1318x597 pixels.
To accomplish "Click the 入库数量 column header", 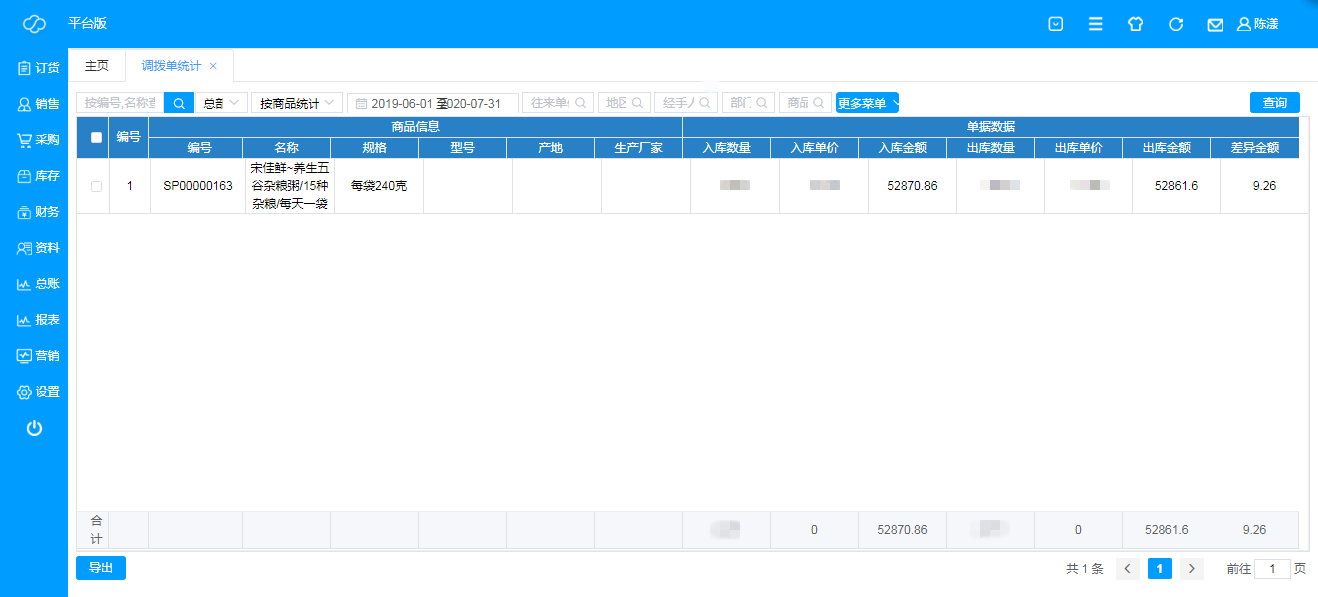I will coord(727,148).
